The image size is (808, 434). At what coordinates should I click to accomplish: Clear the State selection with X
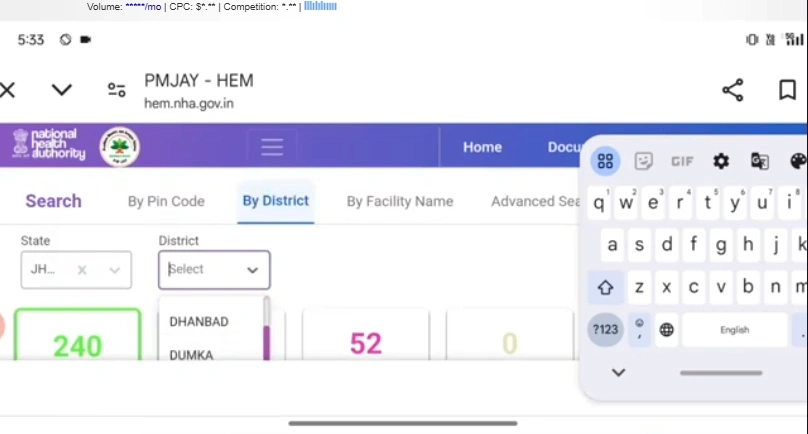click(x=82, y=270)
